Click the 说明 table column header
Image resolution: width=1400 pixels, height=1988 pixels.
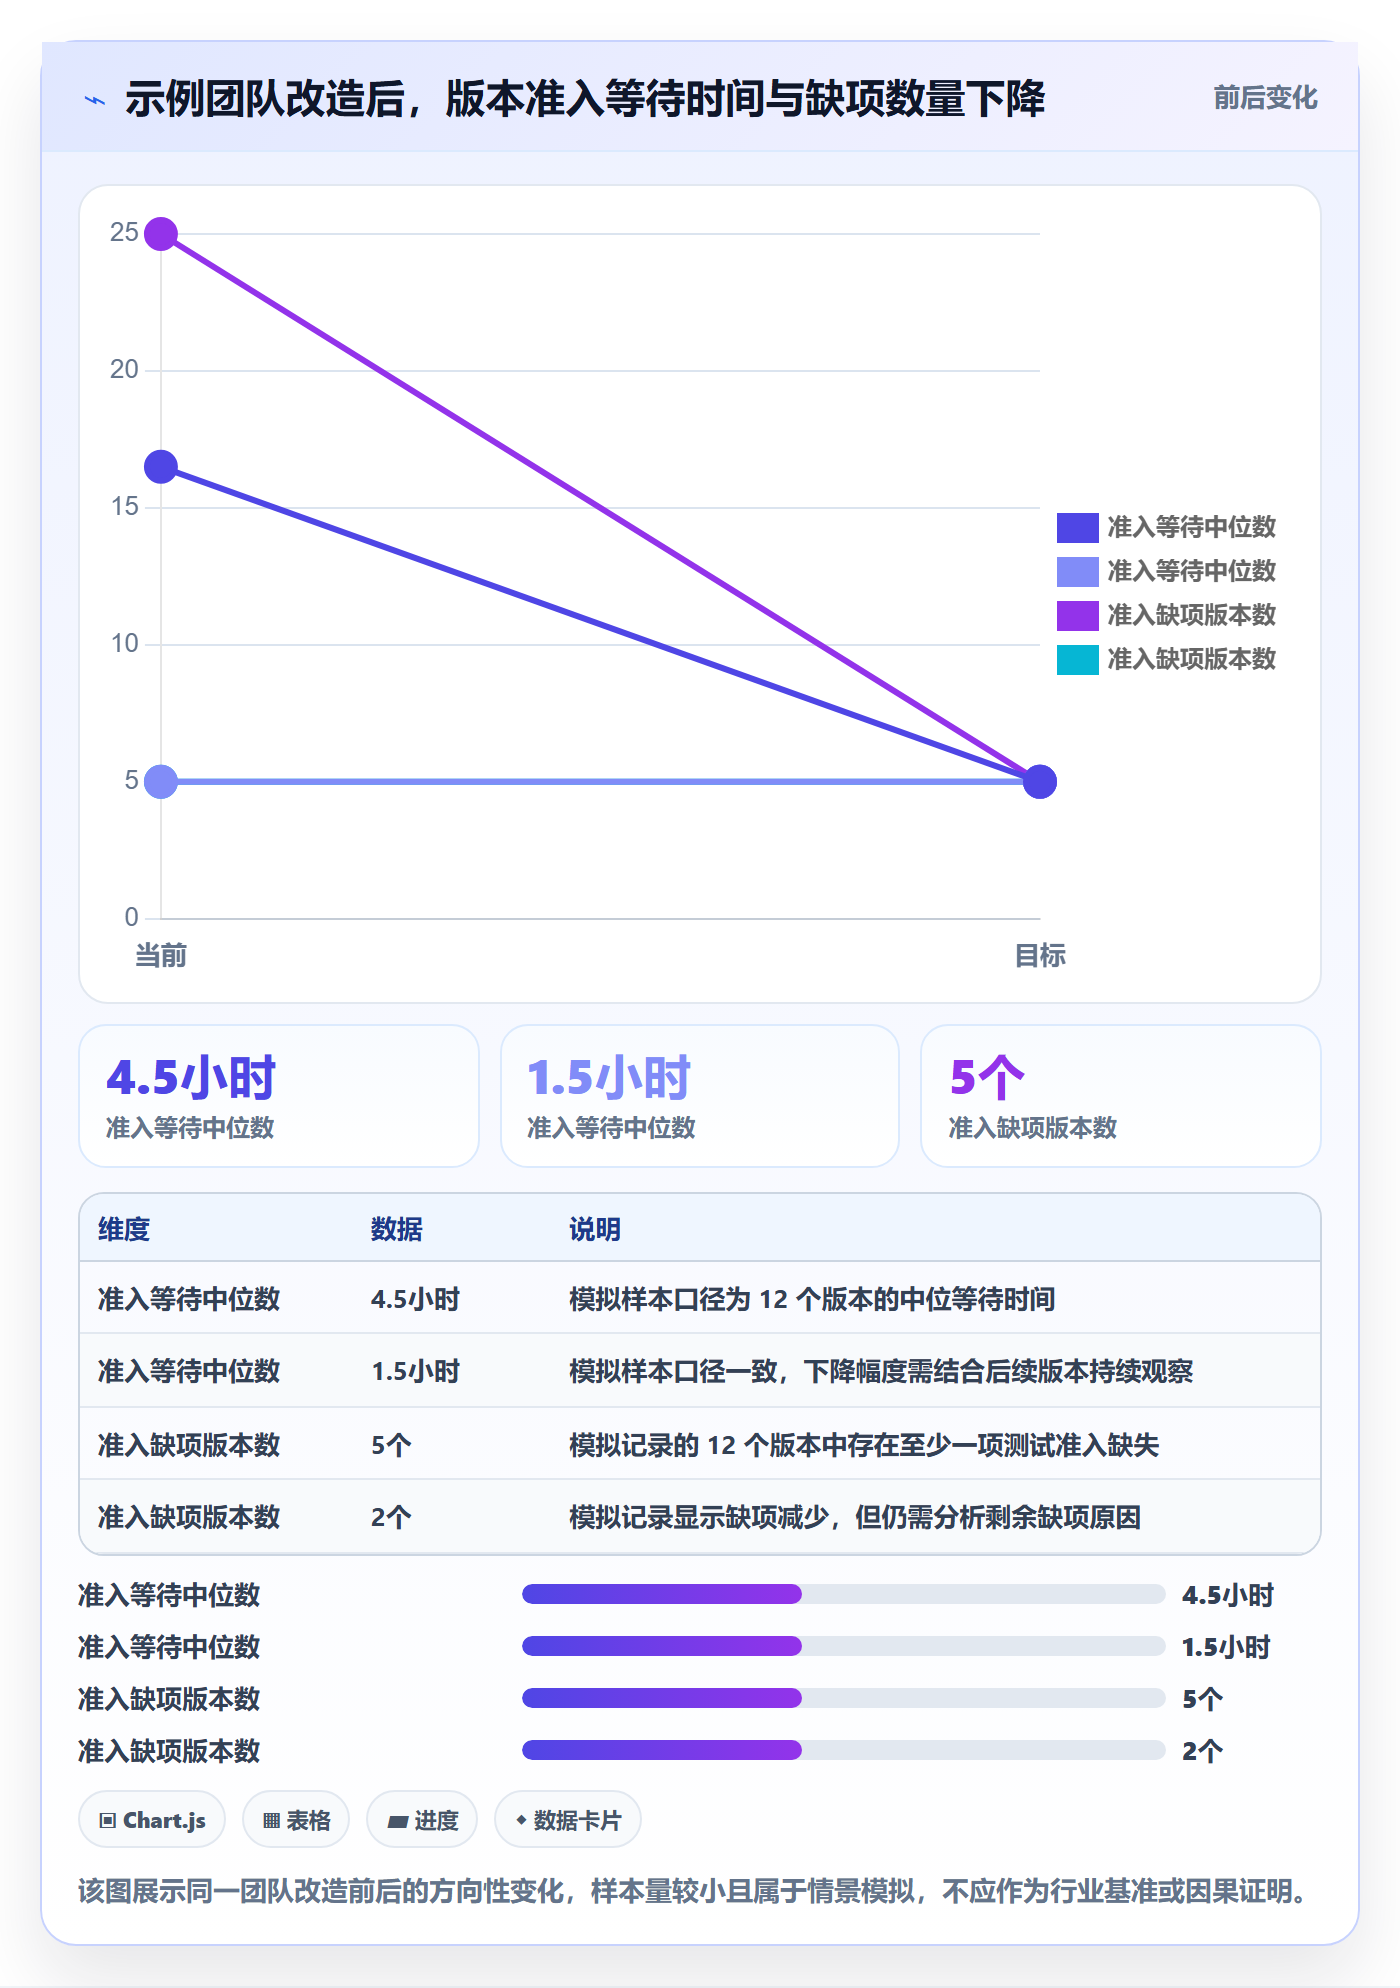[595, 1229]
